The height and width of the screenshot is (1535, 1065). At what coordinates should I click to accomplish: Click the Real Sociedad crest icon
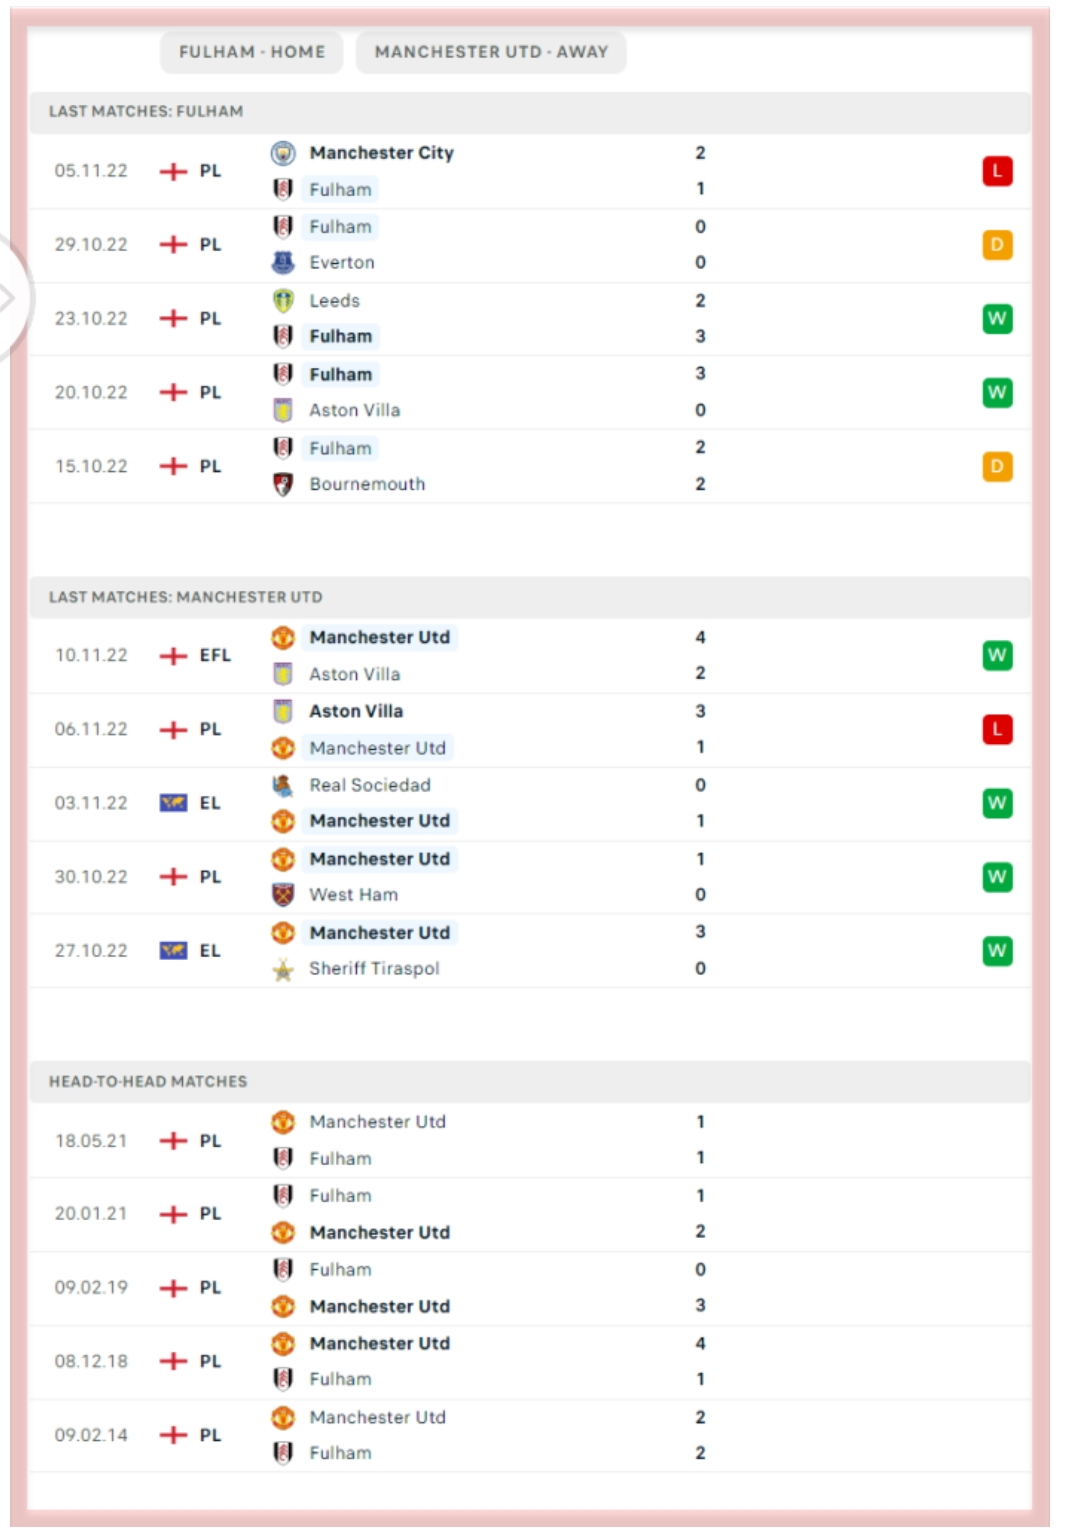click(283, 785)
